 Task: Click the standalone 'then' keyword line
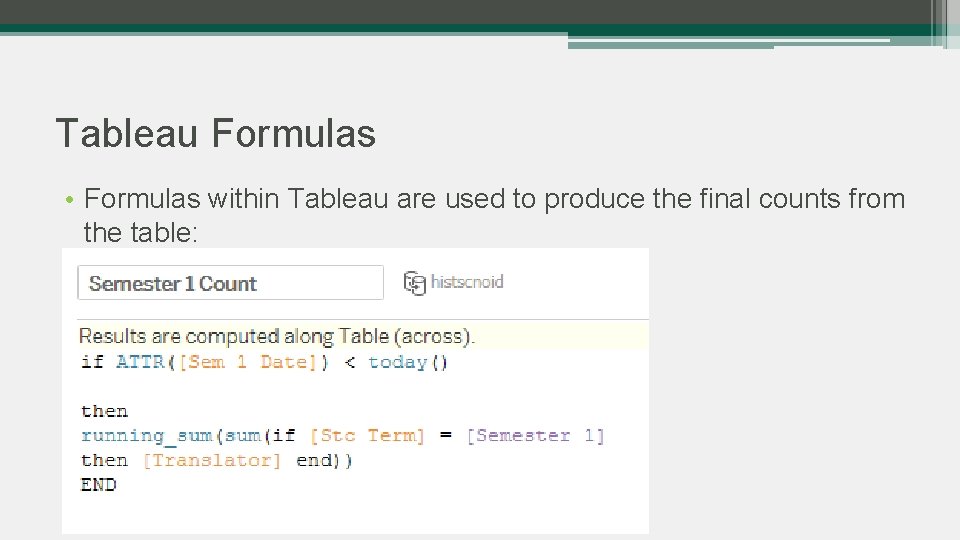[x=104, y=411]
